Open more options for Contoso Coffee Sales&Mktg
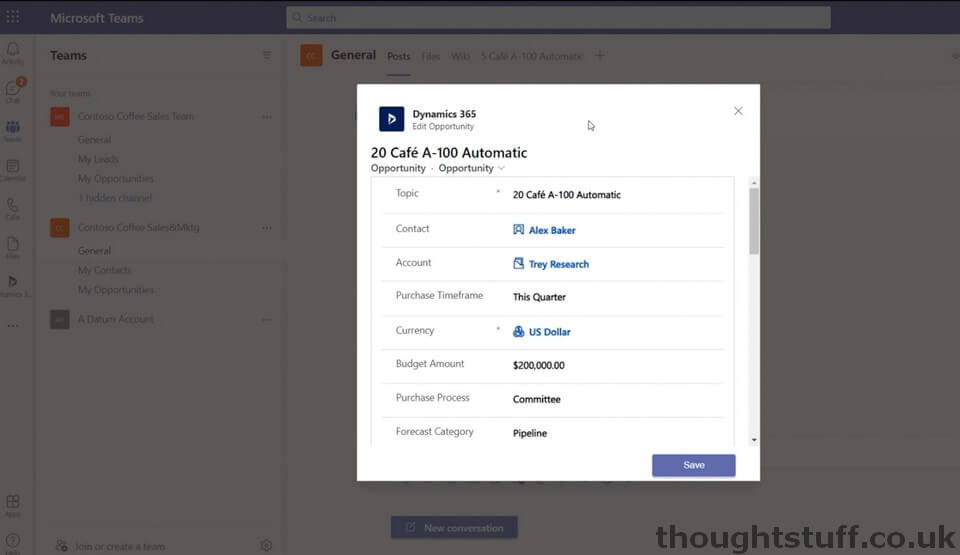 (267, 227)
